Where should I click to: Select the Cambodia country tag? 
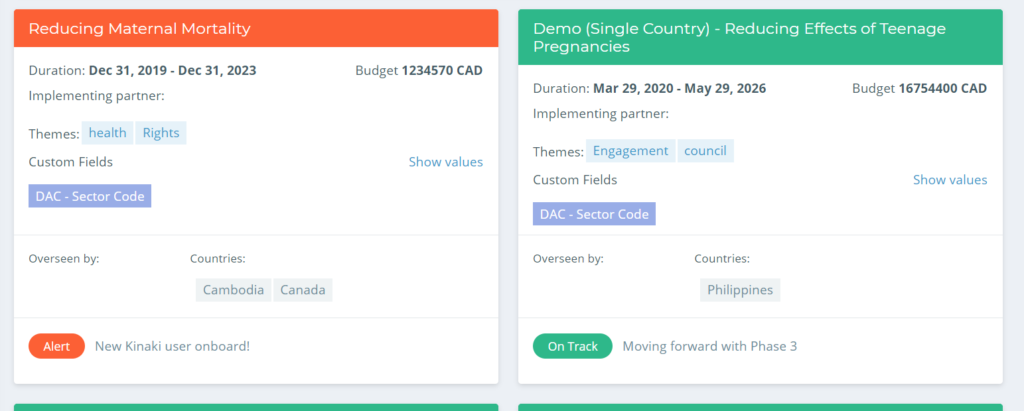233,290
